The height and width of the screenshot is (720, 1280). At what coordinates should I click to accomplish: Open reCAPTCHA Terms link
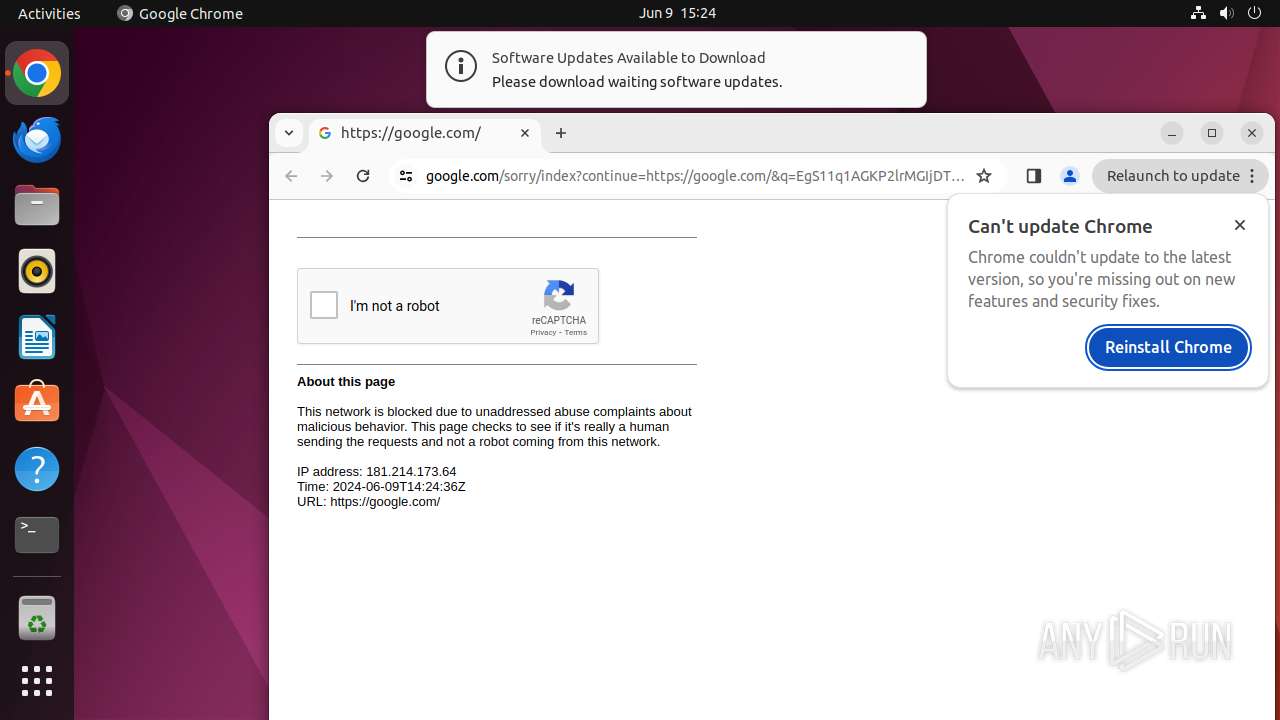[576, 333]
